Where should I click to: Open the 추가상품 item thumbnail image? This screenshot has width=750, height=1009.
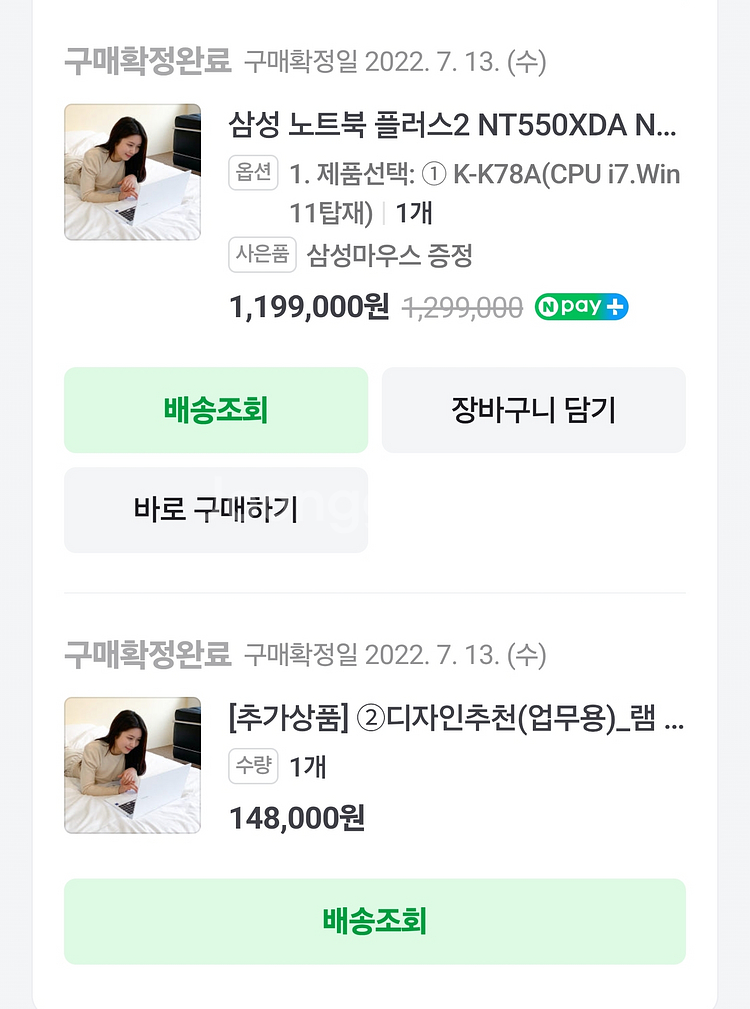click(132, 765)
